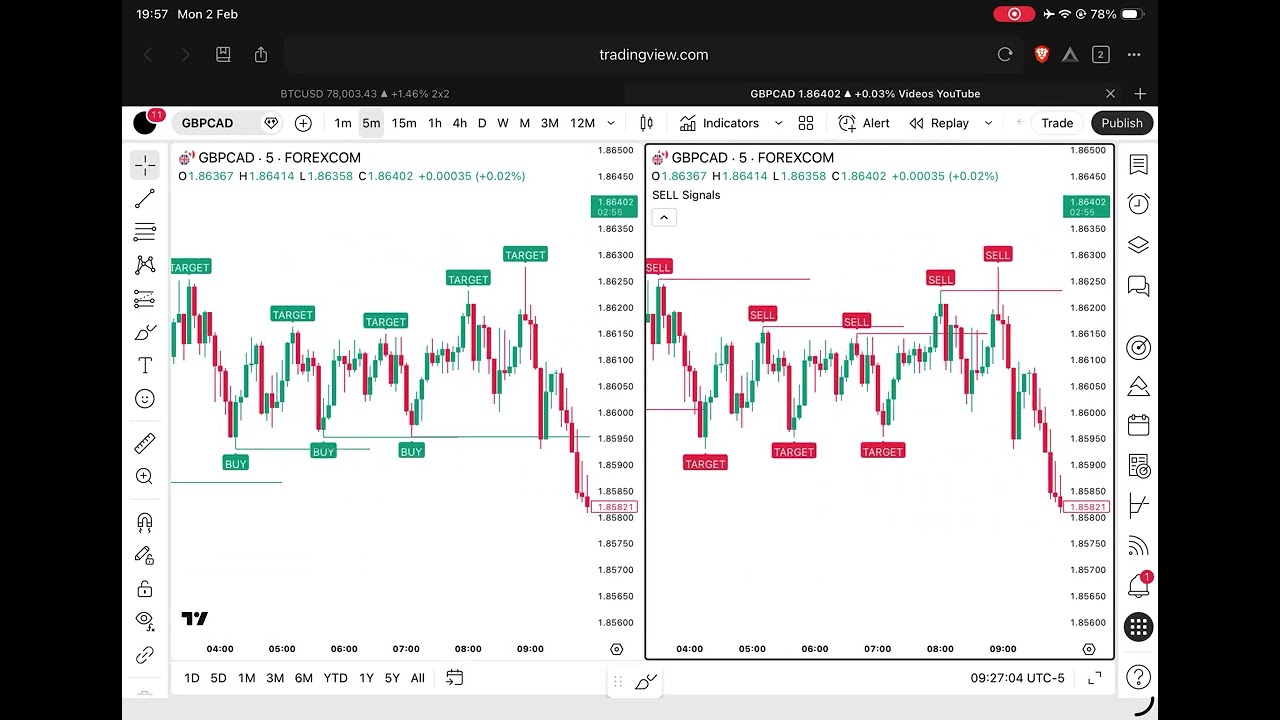Switch to the 1m timeframe
The height and width of the screenshot is (720, 1280).
(x=343, y=123)
